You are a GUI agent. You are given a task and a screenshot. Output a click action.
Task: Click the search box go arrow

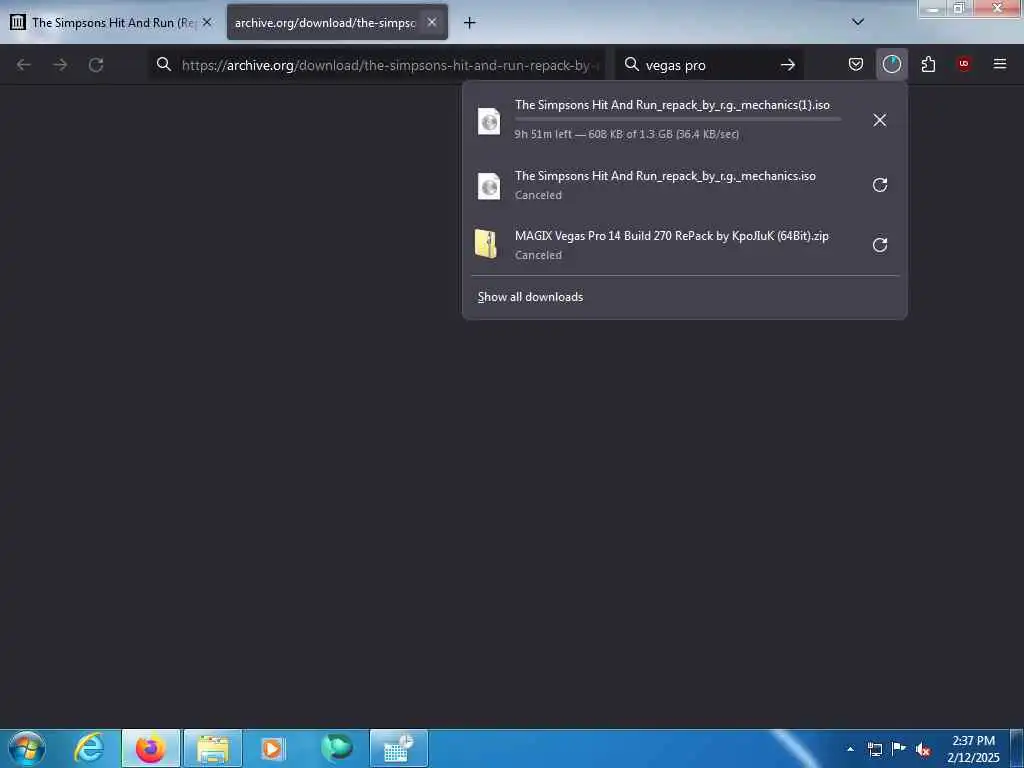(788, 65)
